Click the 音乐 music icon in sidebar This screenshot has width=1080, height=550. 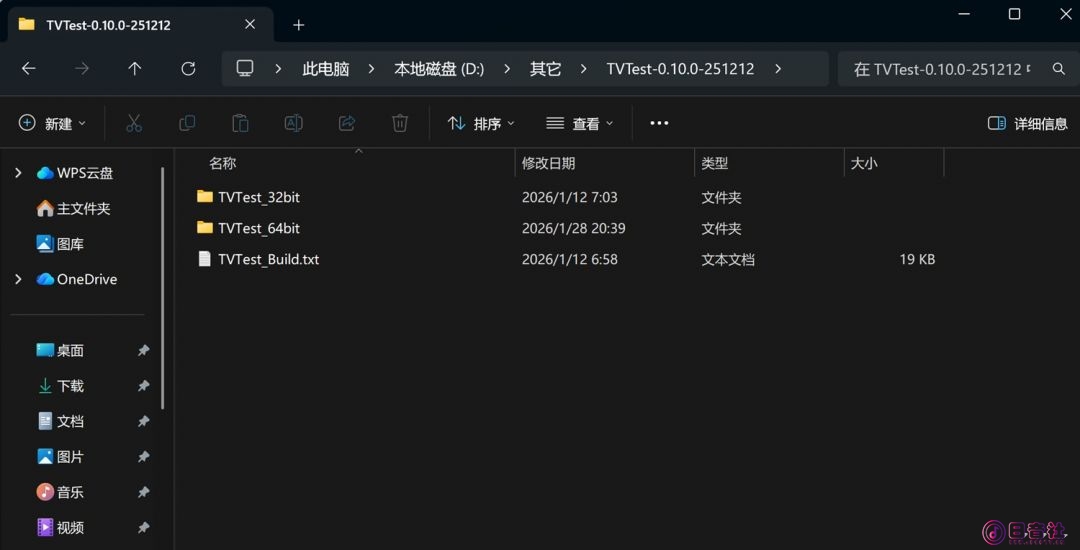pos(45,492)
